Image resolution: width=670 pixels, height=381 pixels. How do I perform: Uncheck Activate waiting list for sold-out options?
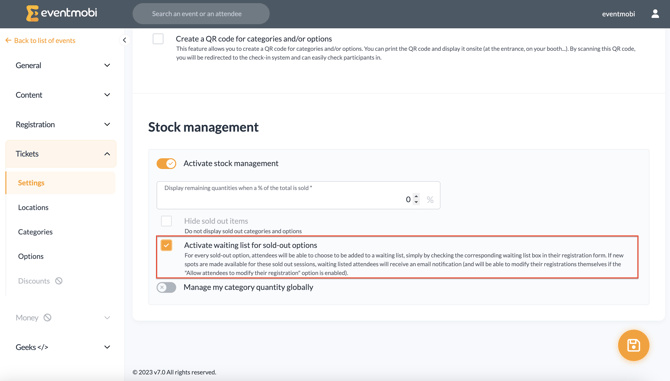pos(166,245)
